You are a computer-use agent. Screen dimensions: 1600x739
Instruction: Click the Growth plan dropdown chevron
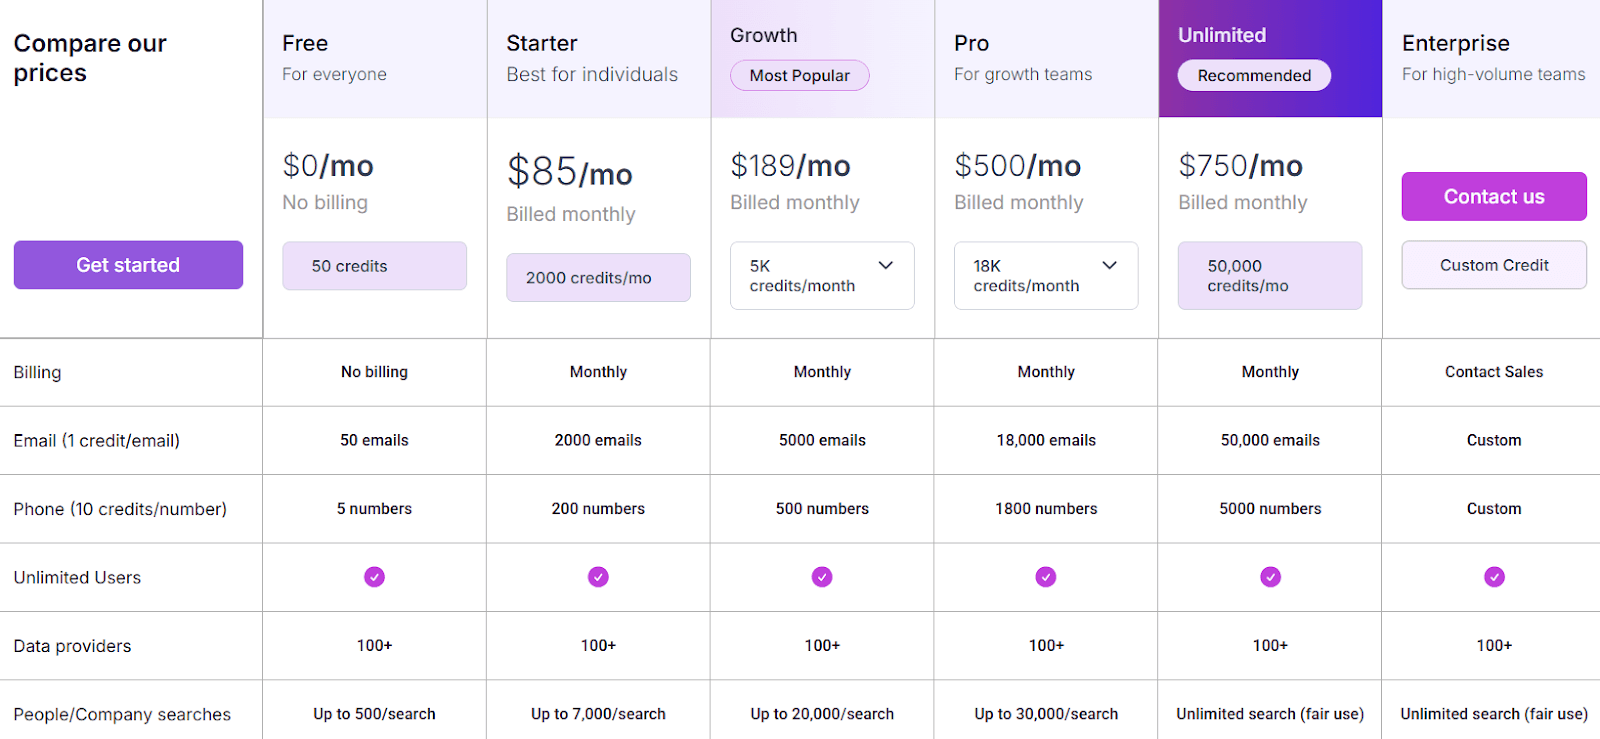tap(886, 266)
